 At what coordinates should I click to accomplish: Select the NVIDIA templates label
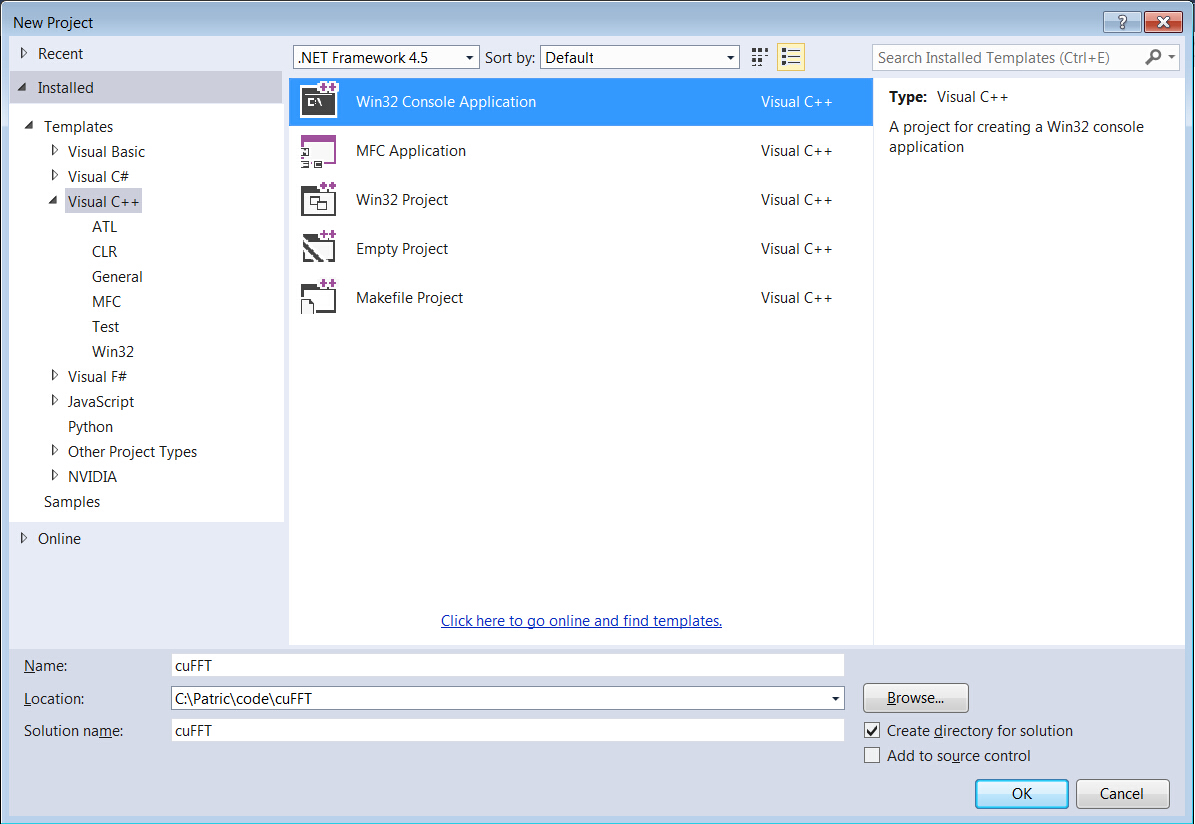coord(92,476)
